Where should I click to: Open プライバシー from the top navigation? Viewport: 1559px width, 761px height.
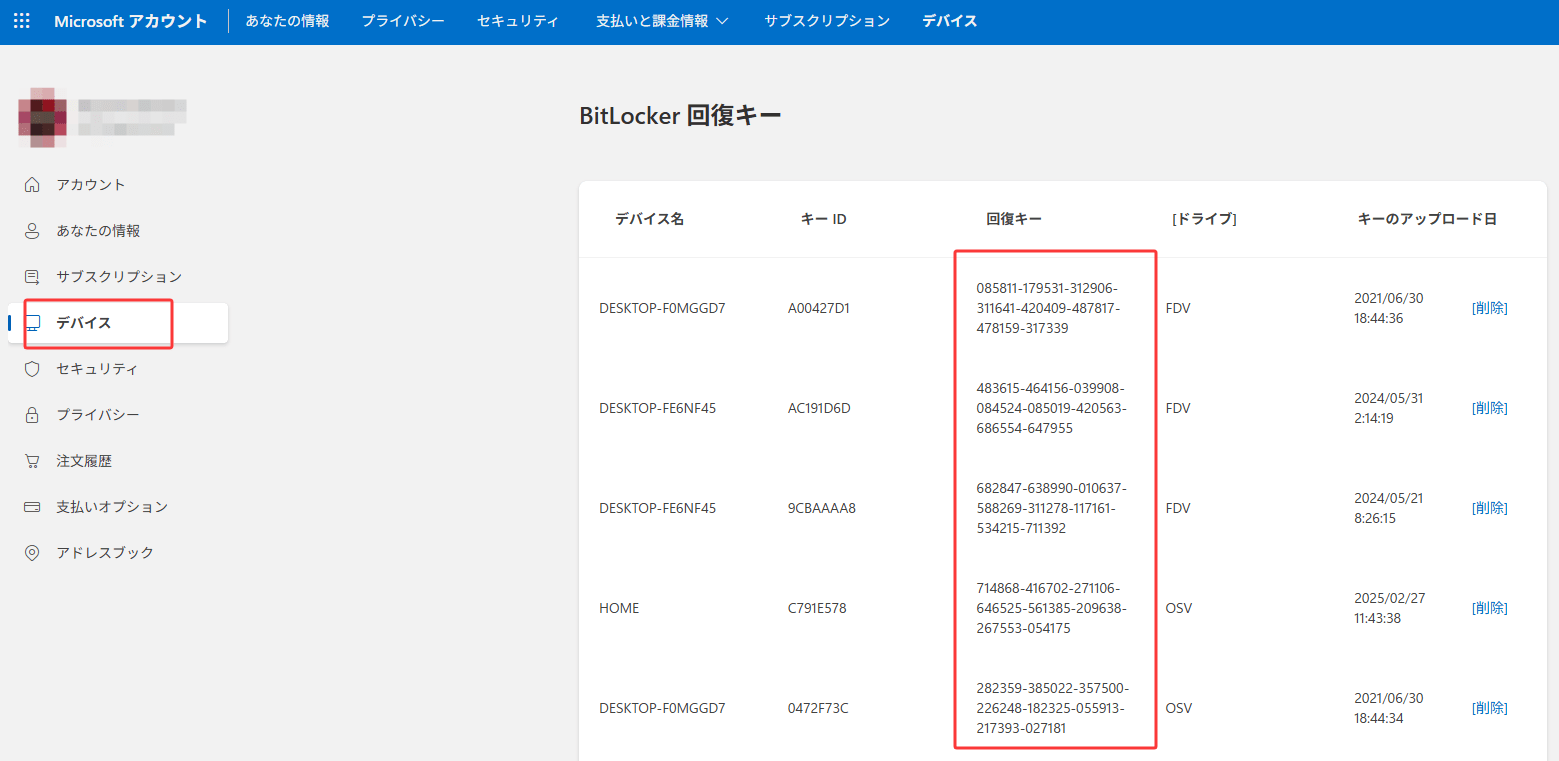(x=402, y=20)
